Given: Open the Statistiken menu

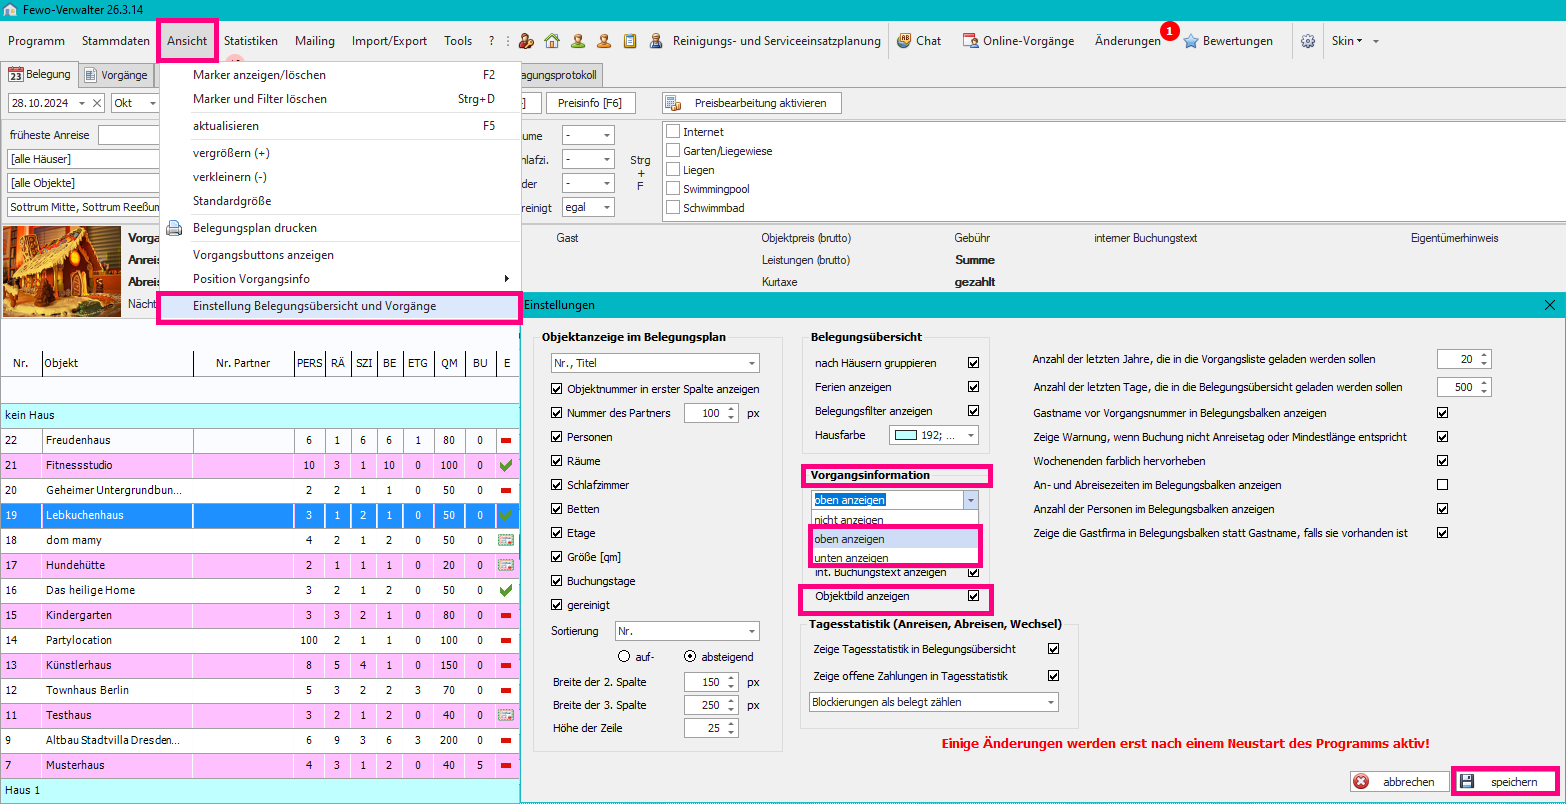Looking at the screenshot, I should click(x=251, y=41).
